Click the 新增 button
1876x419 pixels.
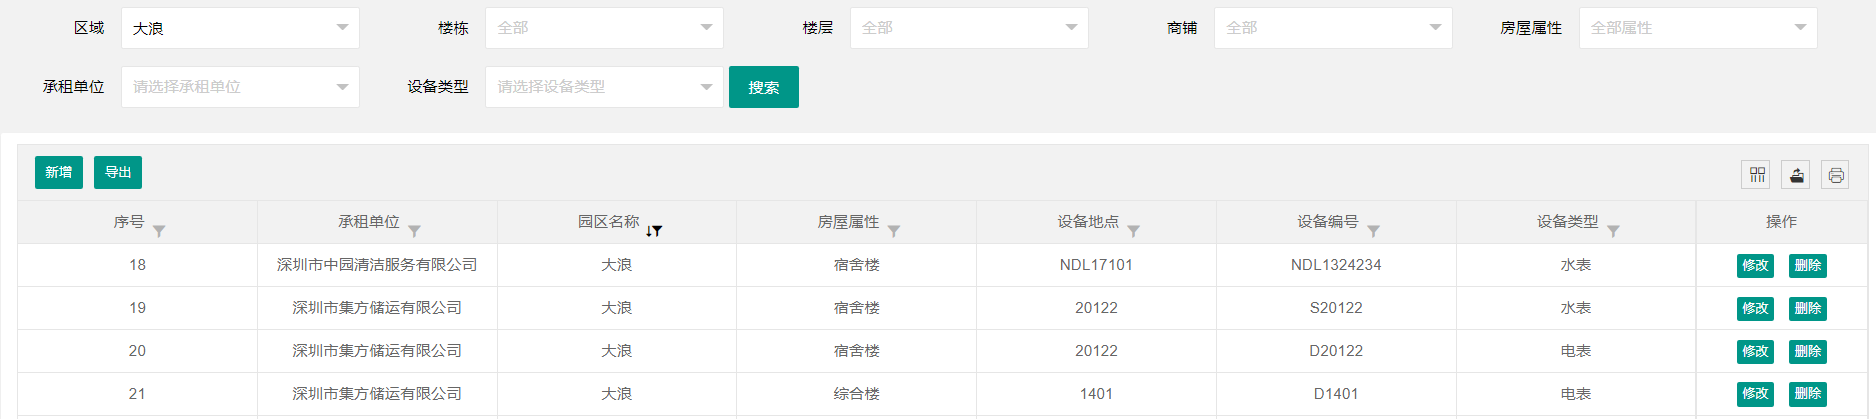click(x=59, y=172)
